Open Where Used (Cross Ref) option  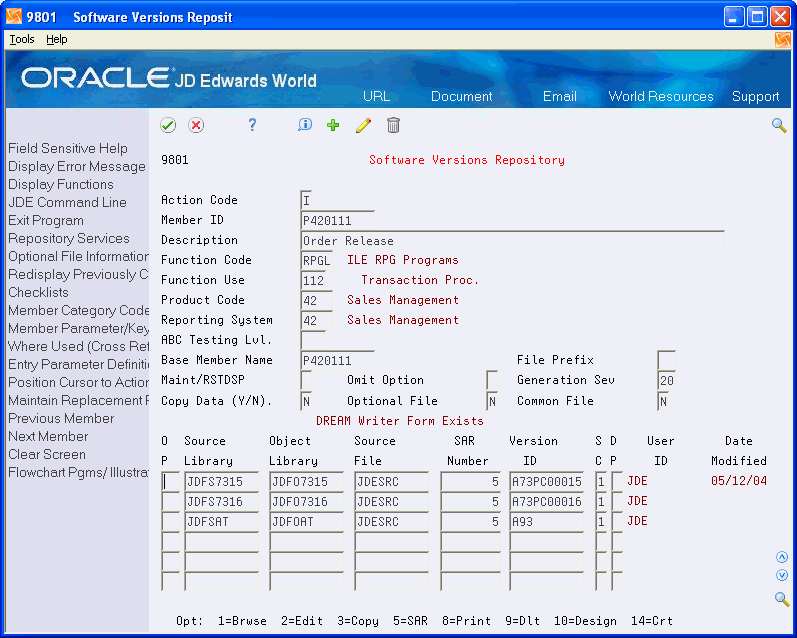click(78, 346)
